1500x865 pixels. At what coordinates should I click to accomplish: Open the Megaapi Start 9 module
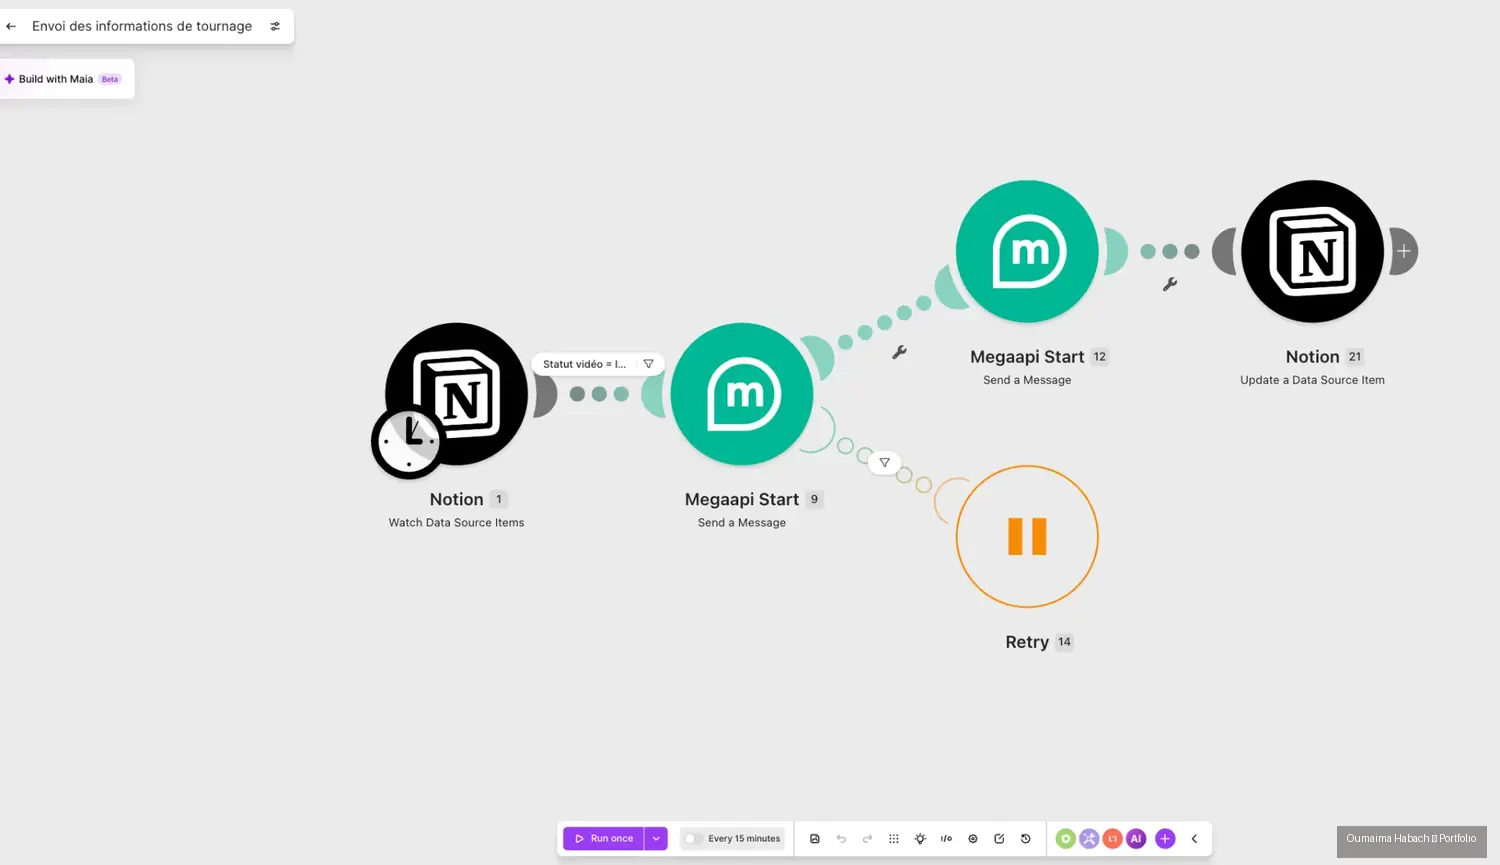742,394
